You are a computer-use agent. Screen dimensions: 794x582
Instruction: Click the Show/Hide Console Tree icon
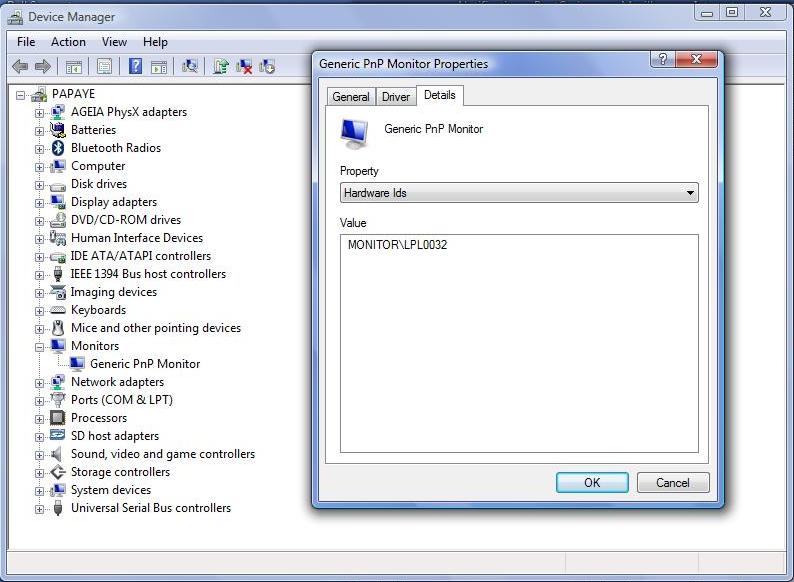[x=74, y=66]
